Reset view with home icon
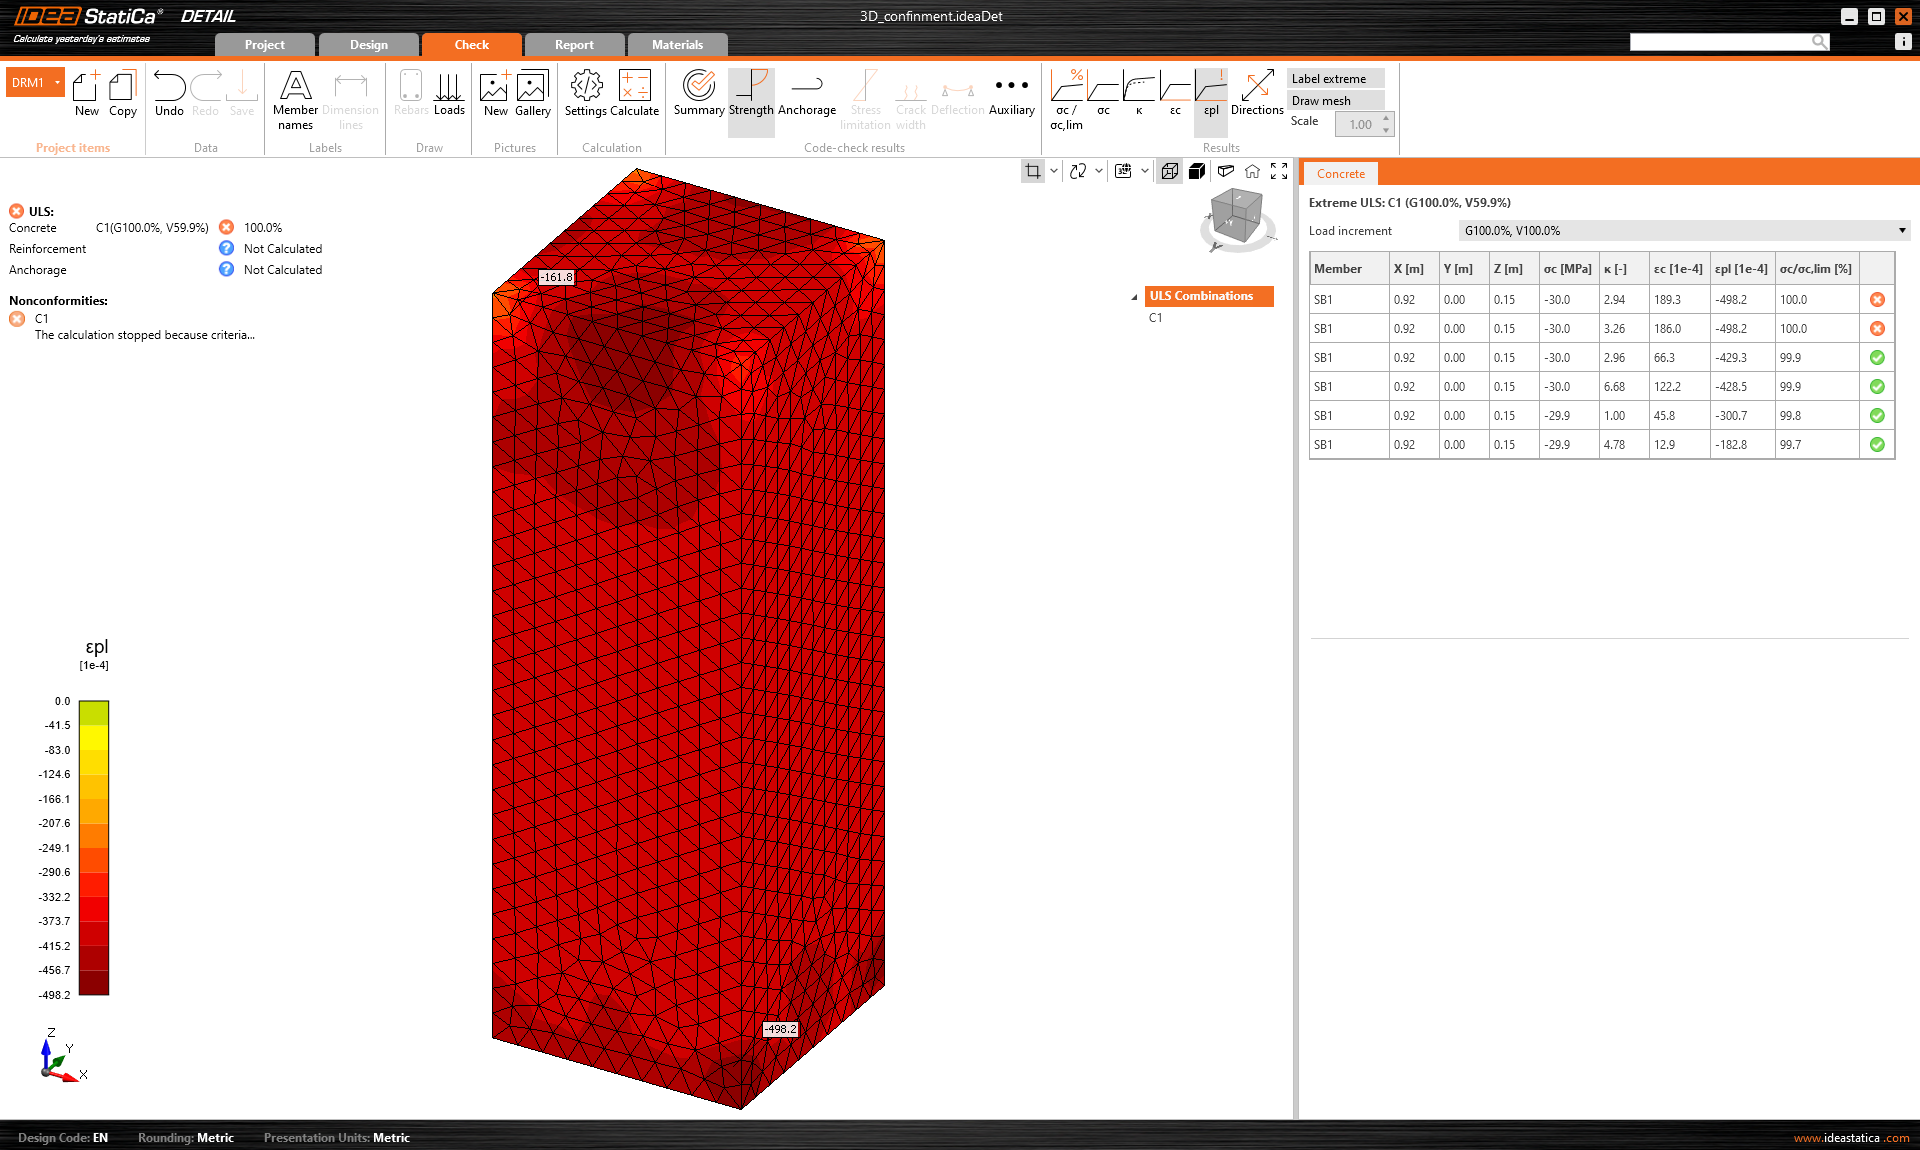Viewport: 1920px width, 1150px height. point(1252,171)
